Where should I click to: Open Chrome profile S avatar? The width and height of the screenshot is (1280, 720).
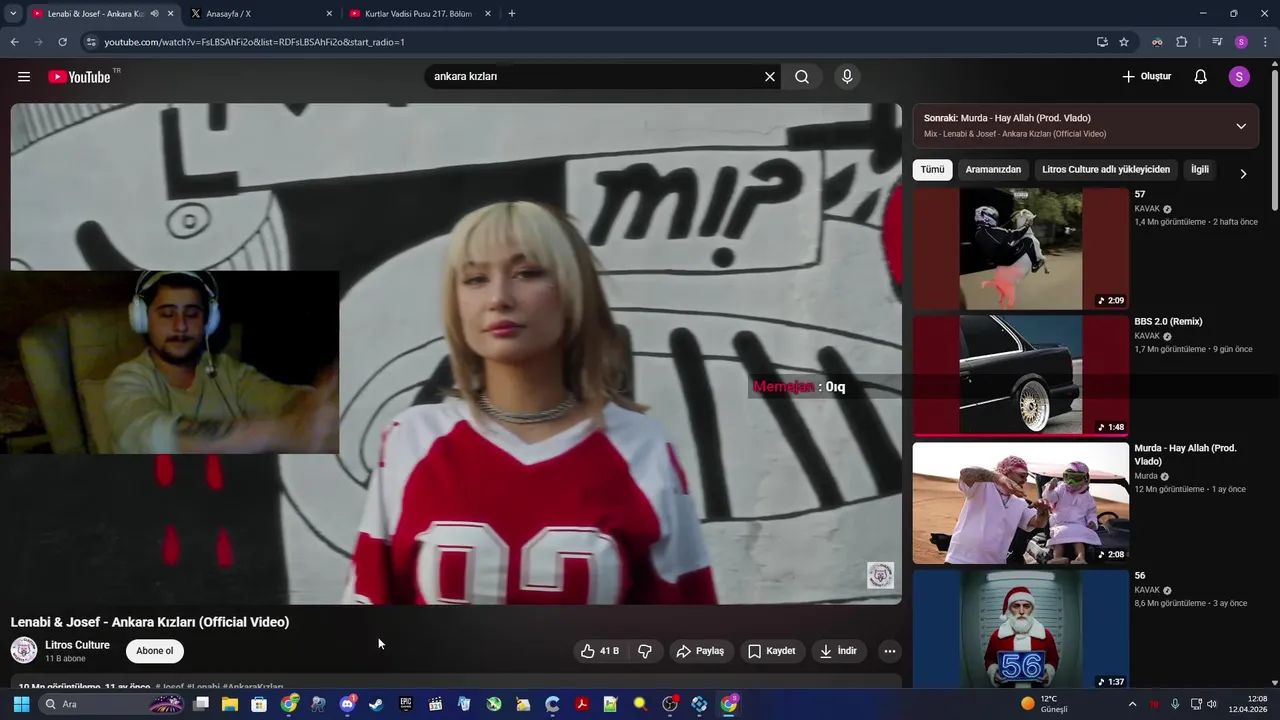pos(1241,42)
